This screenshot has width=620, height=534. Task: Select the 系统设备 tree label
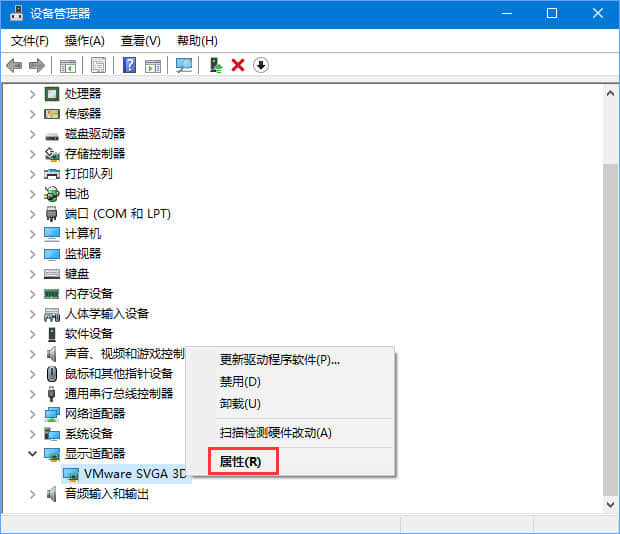click(x=89, y=434)
